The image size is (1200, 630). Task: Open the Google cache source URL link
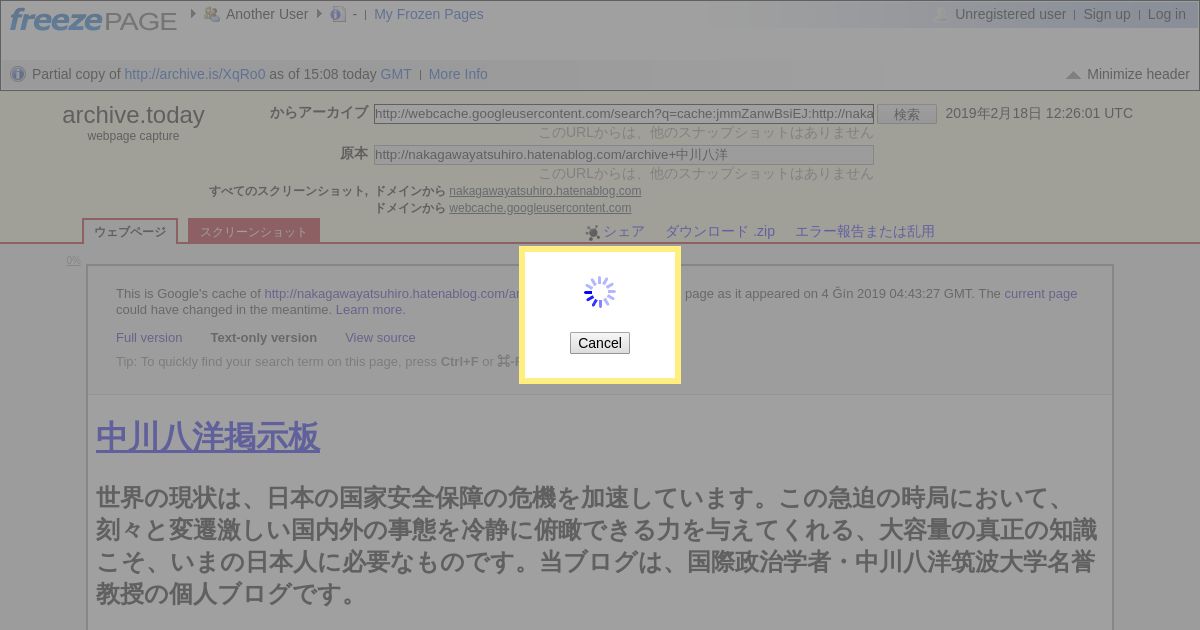pyautogui.click(x=392, y=294)
